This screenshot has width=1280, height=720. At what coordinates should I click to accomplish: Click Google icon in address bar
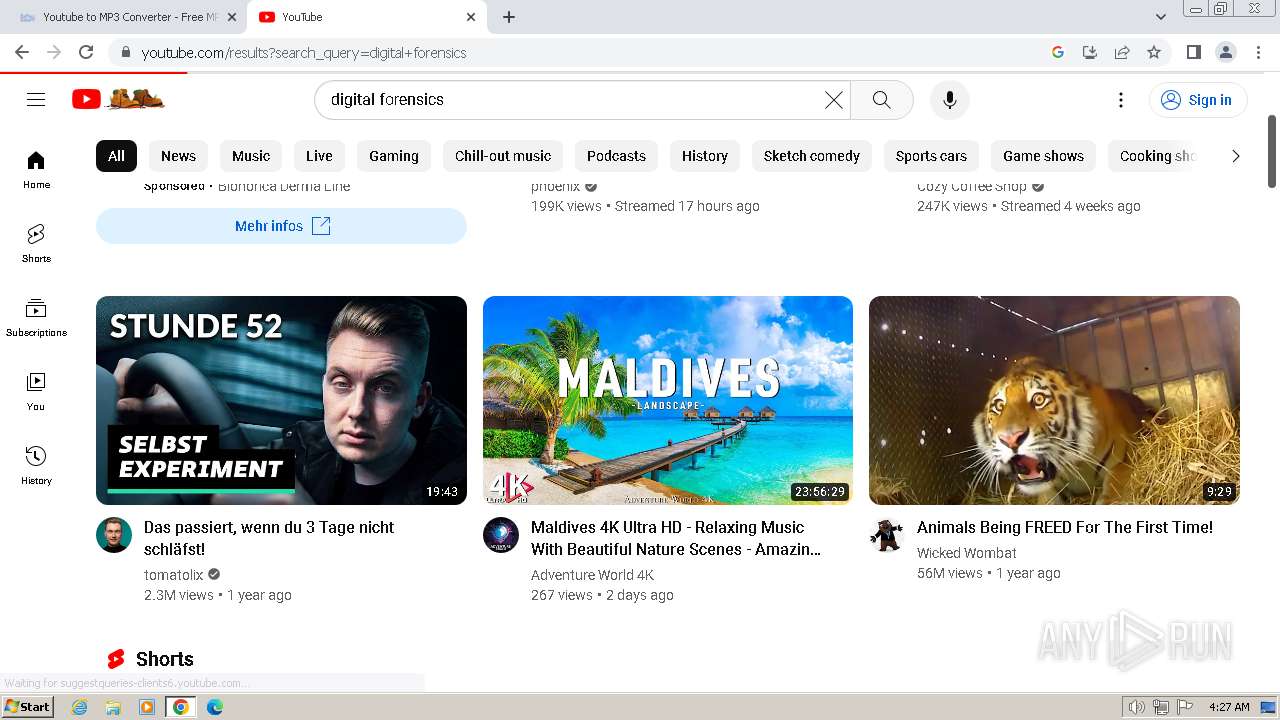[1058, 52]
